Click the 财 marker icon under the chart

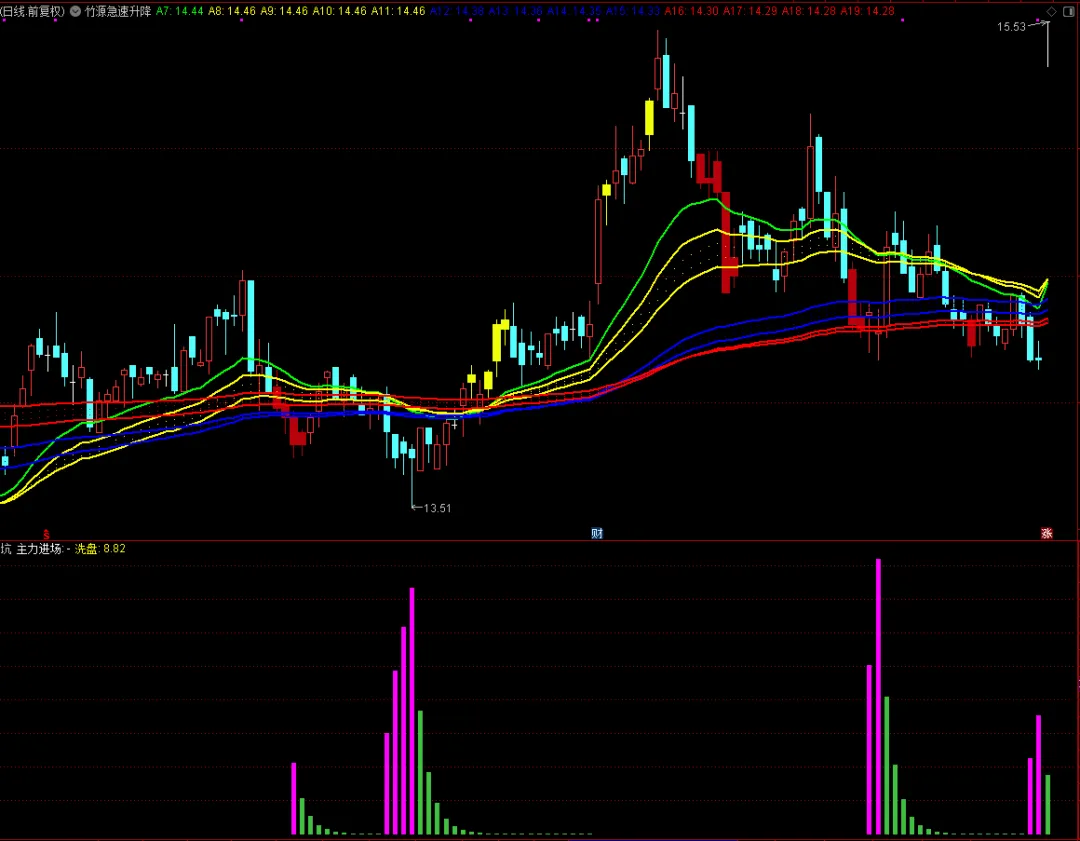tap(597, 533)
